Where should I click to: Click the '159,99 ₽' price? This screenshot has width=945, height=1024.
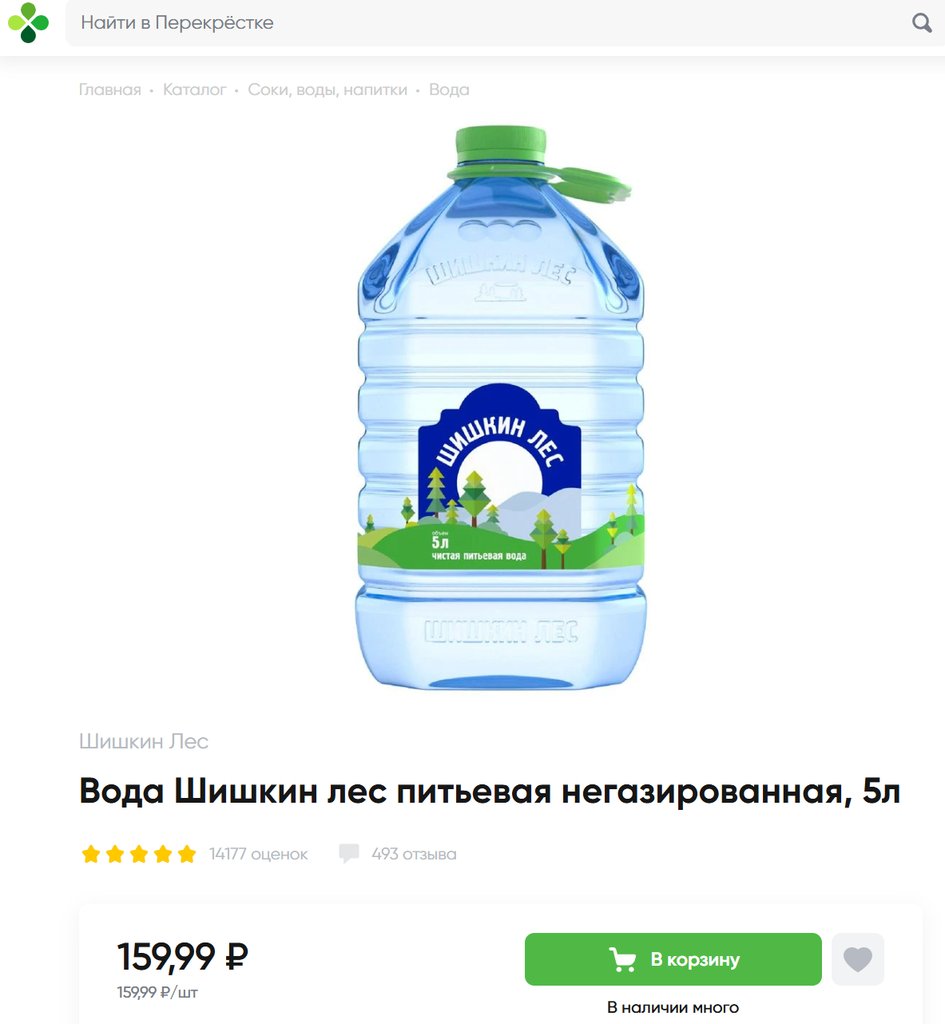click(183, 957)
